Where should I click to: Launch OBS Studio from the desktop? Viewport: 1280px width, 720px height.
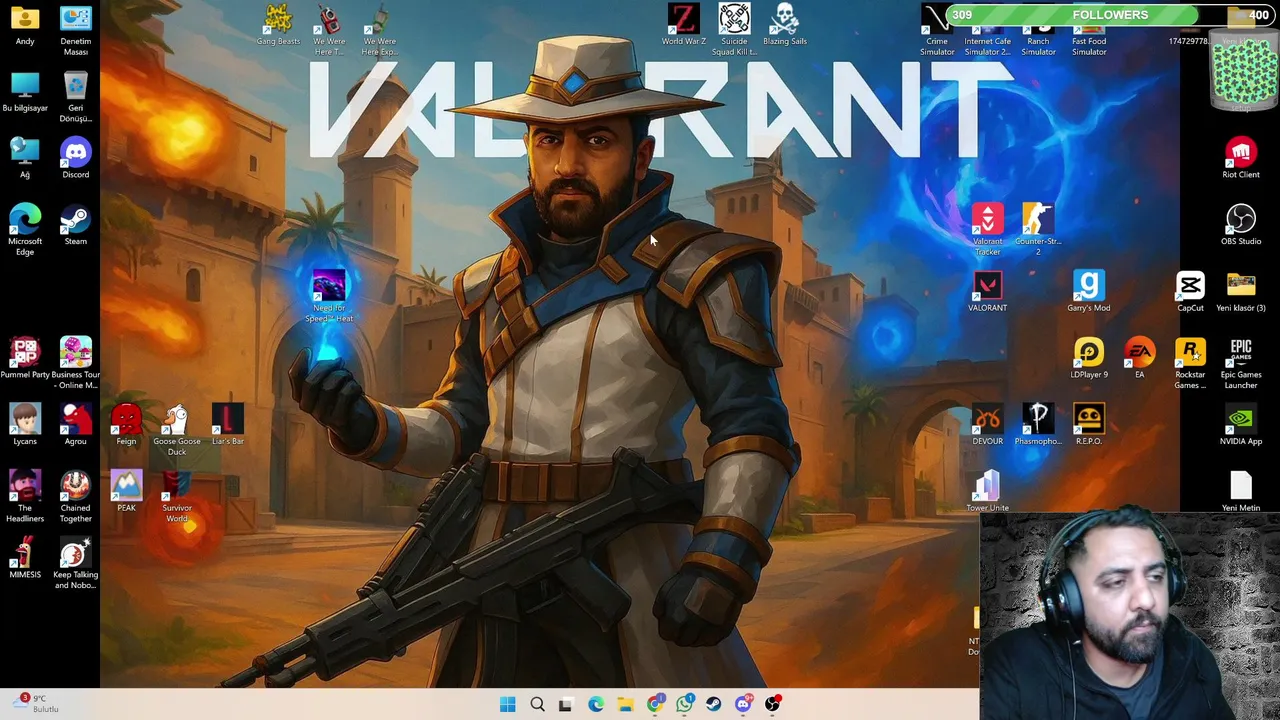point(1241,225)
